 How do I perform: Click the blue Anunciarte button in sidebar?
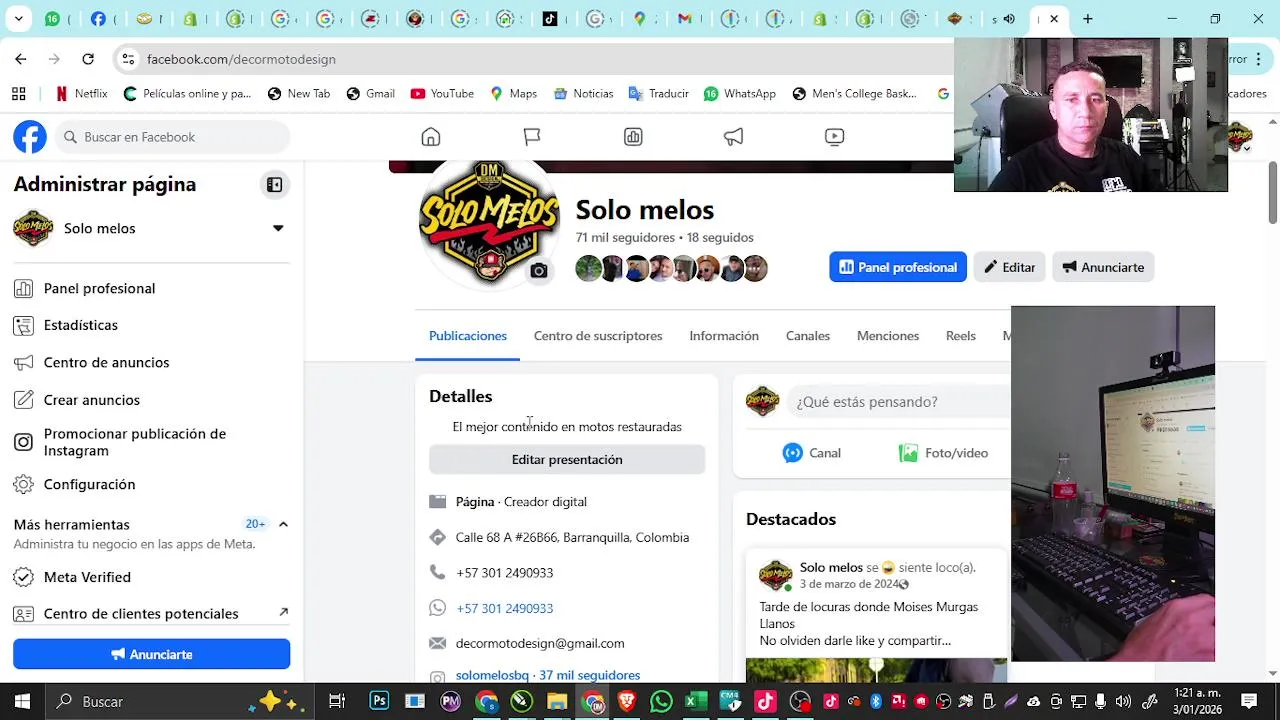(152, 654)
